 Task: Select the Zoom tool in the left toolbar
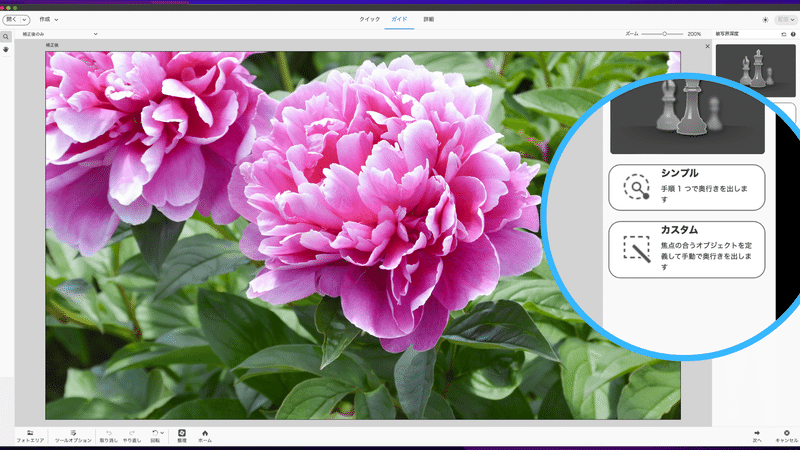pos(6,37)
